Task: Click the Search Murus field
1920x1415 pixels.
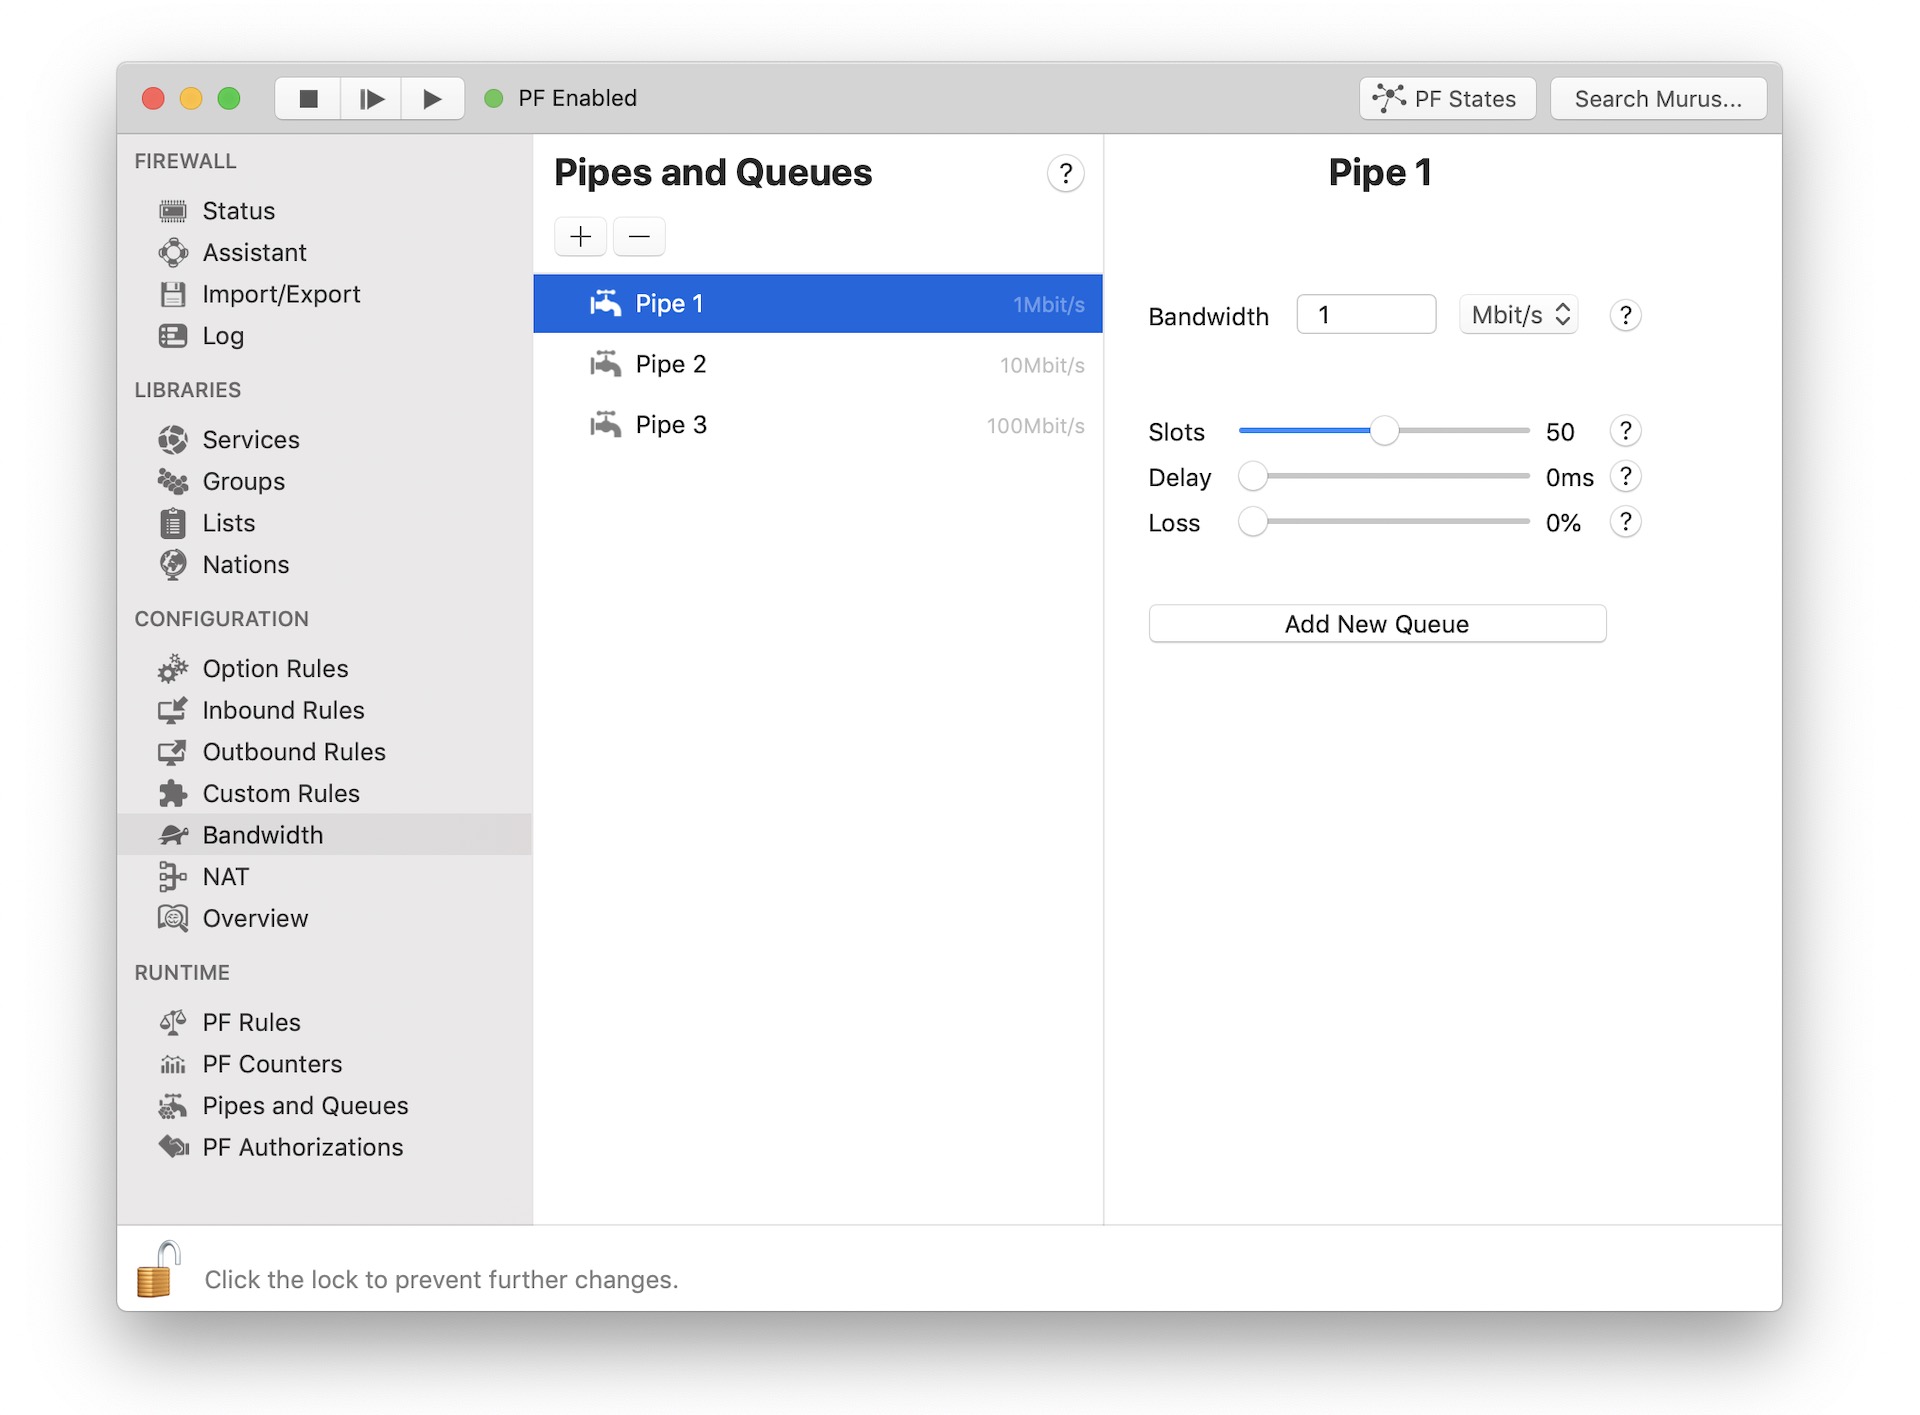Action: point(1658,99)
